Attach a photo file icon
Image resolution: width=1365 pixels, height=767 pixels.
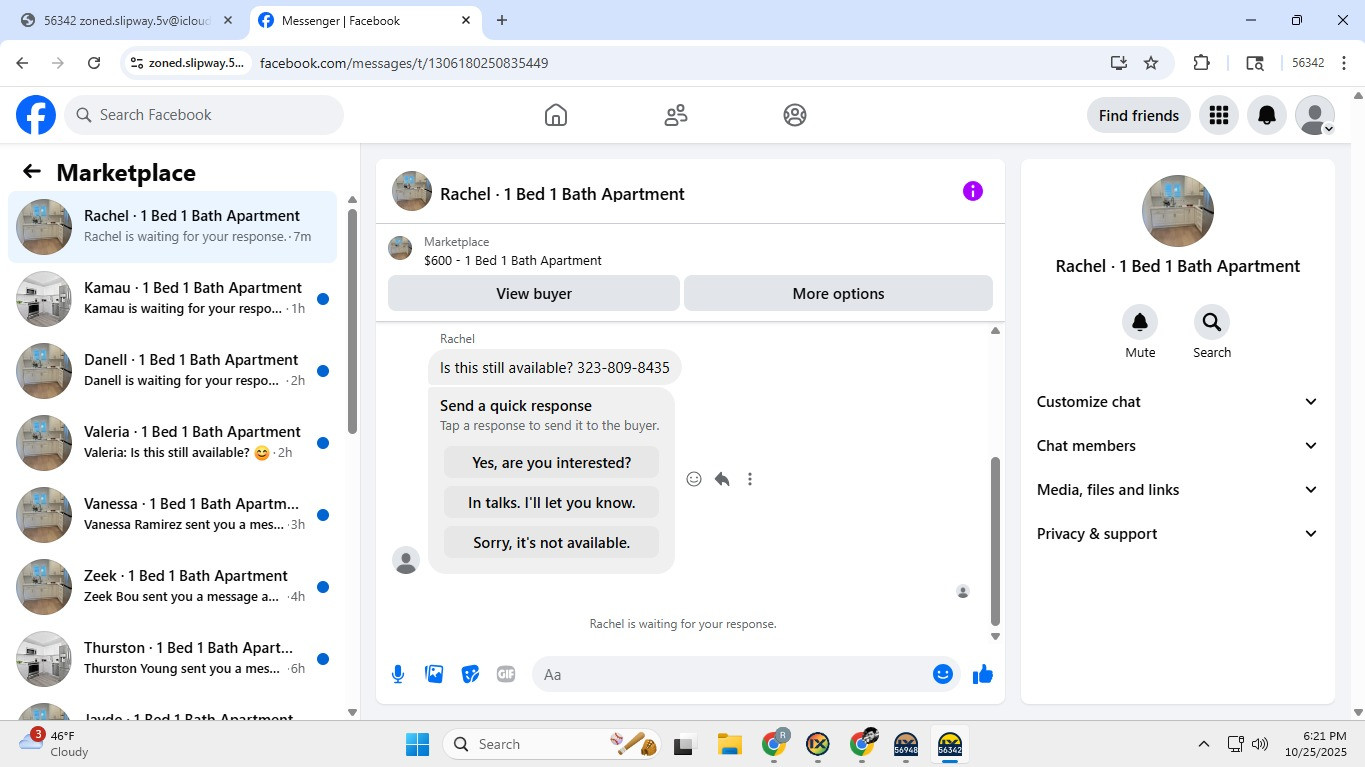coord(434,674)
